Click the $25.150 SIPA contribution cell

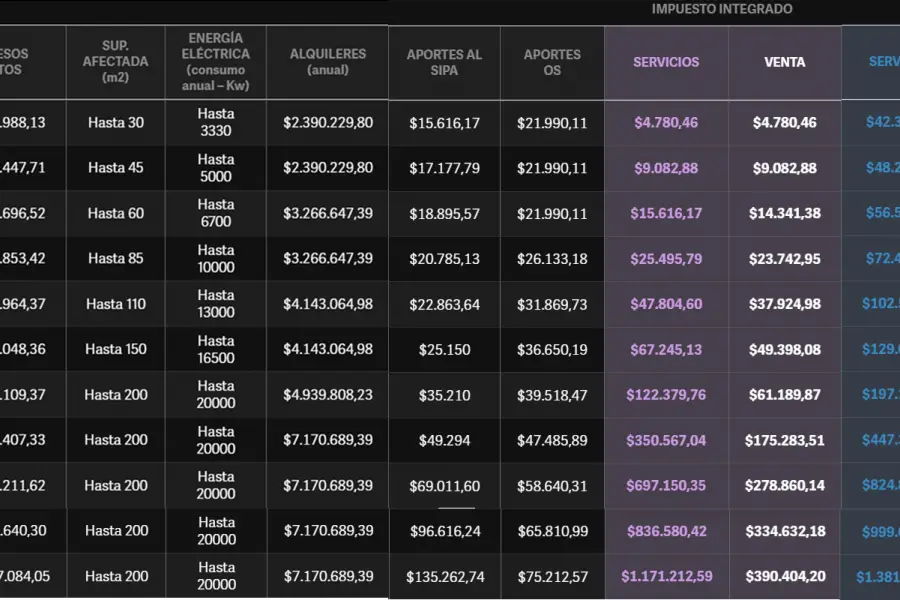444,350
